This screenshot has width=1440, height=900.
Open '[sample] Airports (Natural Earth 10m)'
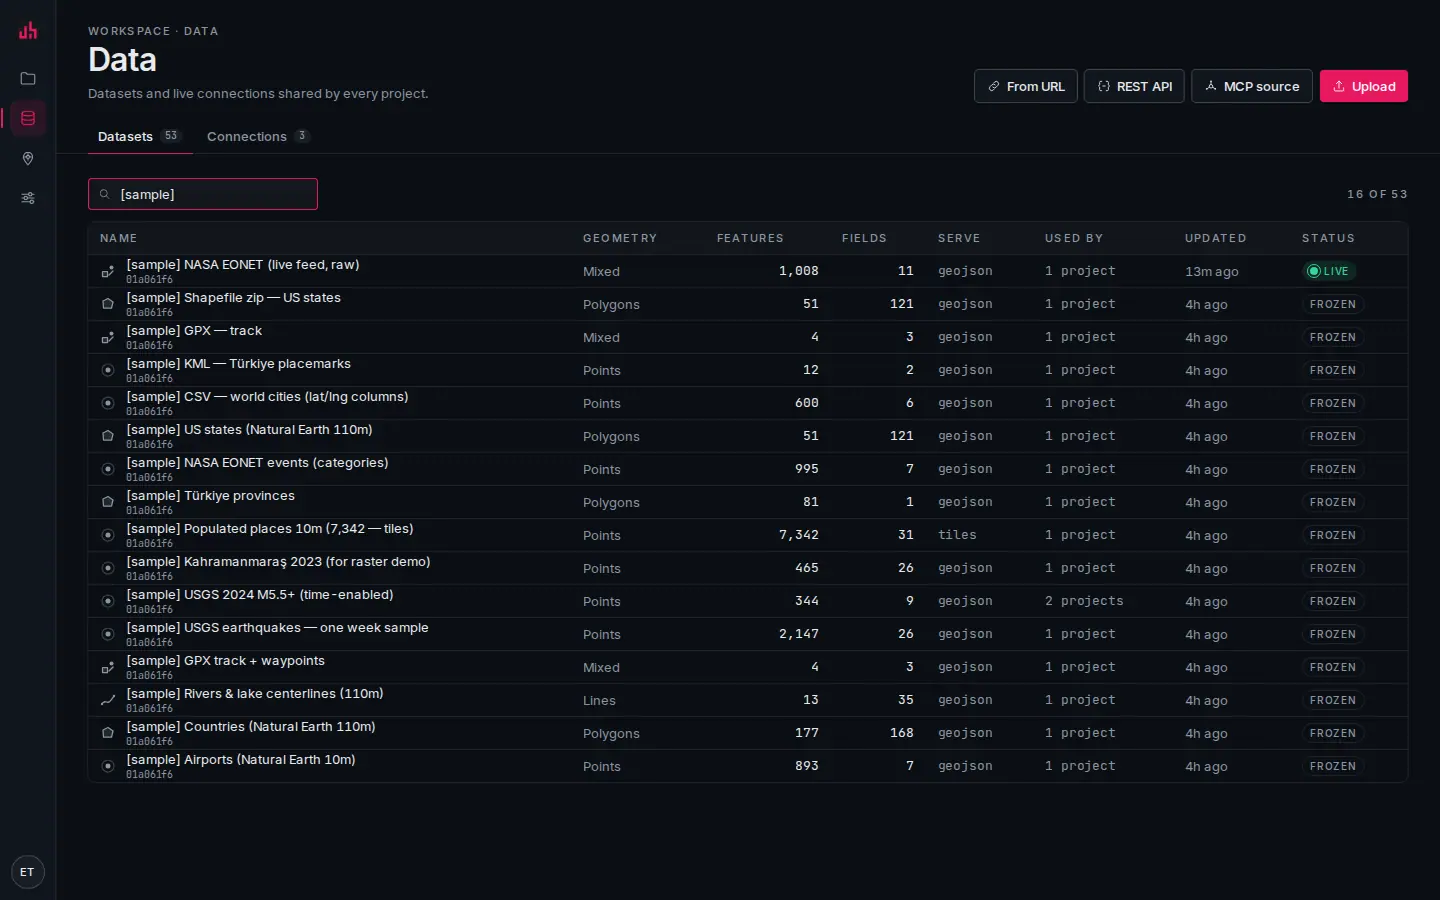click(x=241, y=760)
